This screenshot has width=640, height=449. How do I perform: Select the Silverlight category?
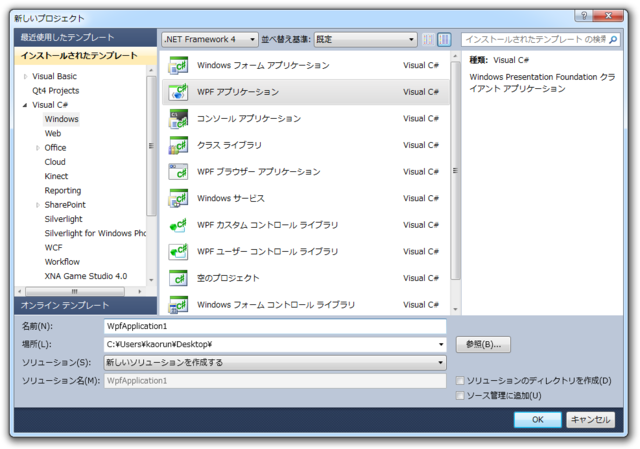click(x=63, y=219)
